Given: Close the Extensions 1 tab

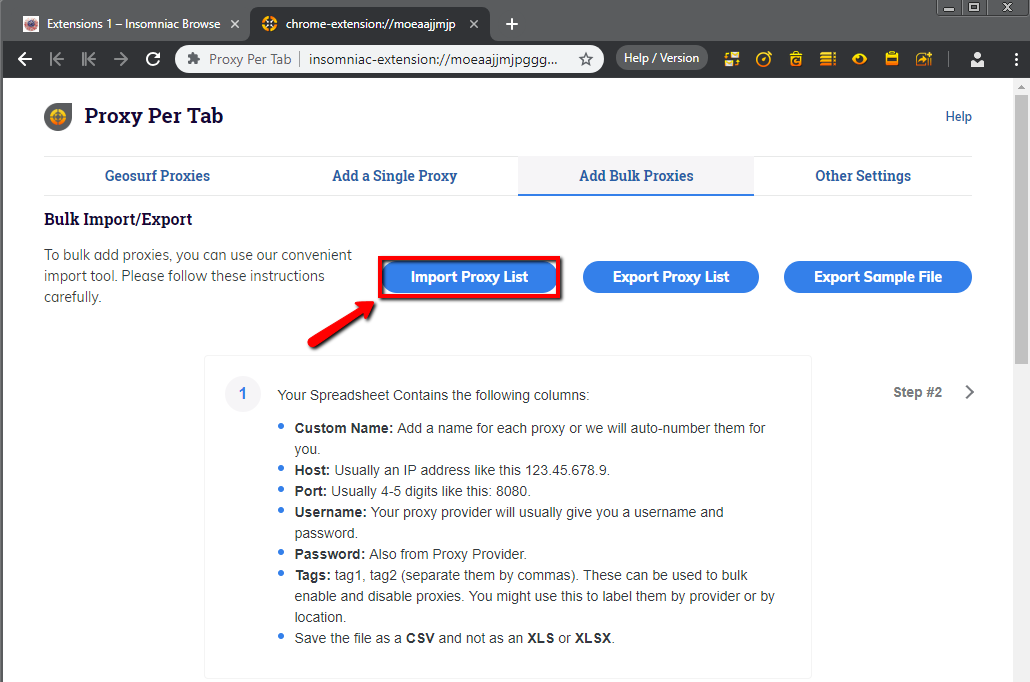Looking at the screenshot, I should (x=235, y=24).
